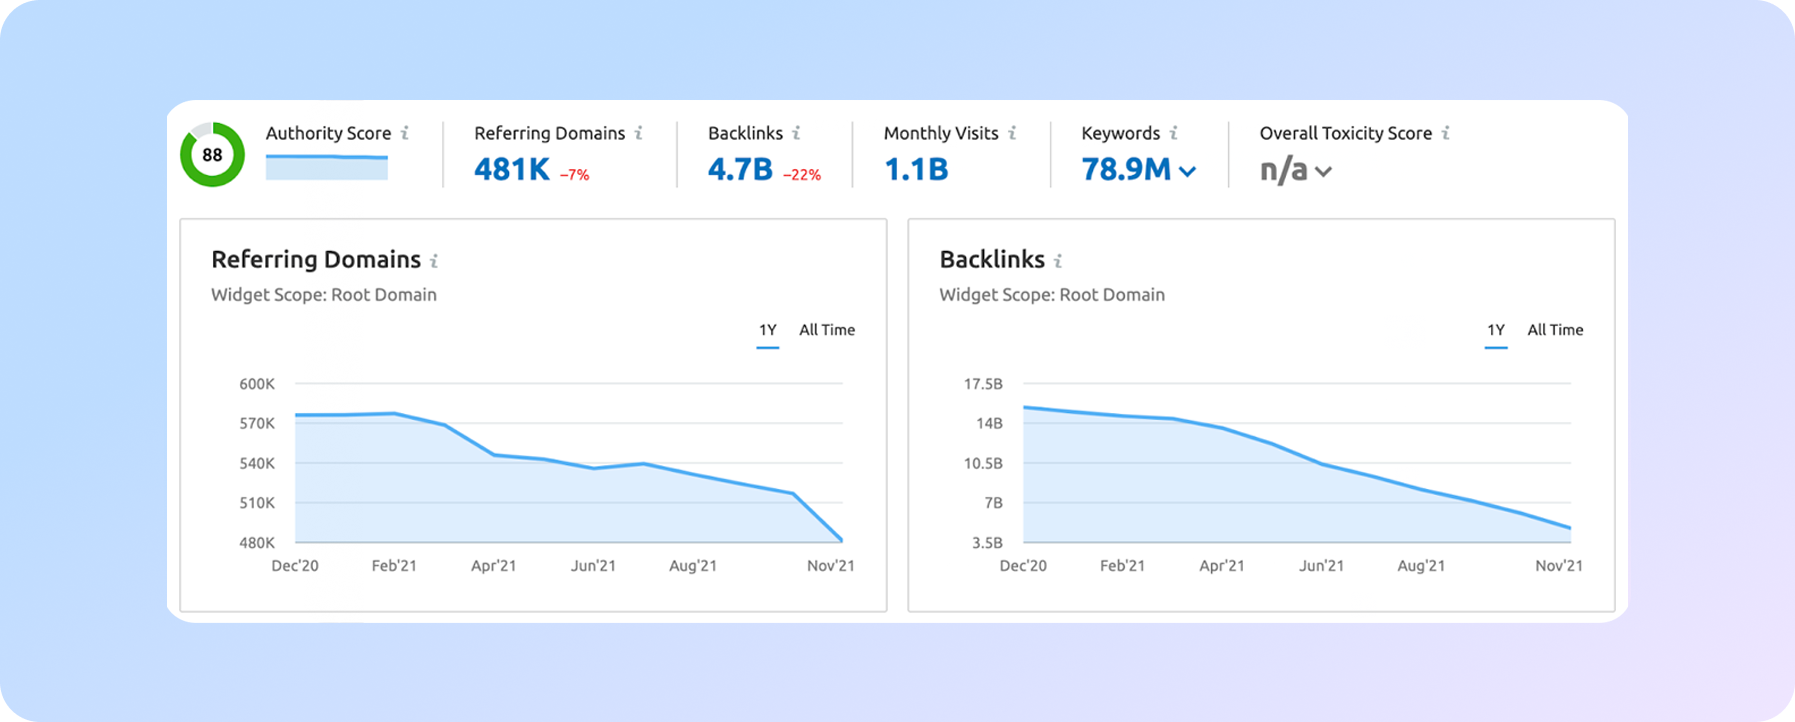Click the info icon beside Backlinks metric header
Viewport: 1795px width, 722px height.
796,133
